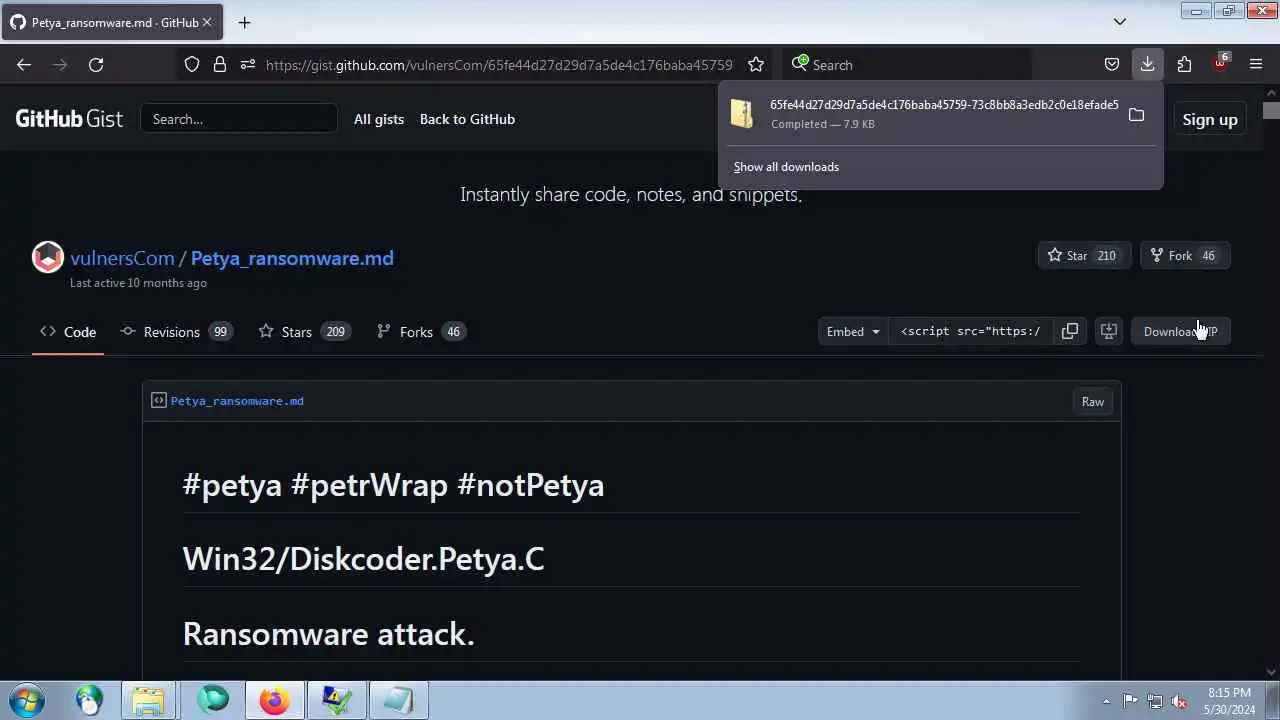
Task: Click the taskbar clock showing 8:15 PM
Action: coord(1229,700)
